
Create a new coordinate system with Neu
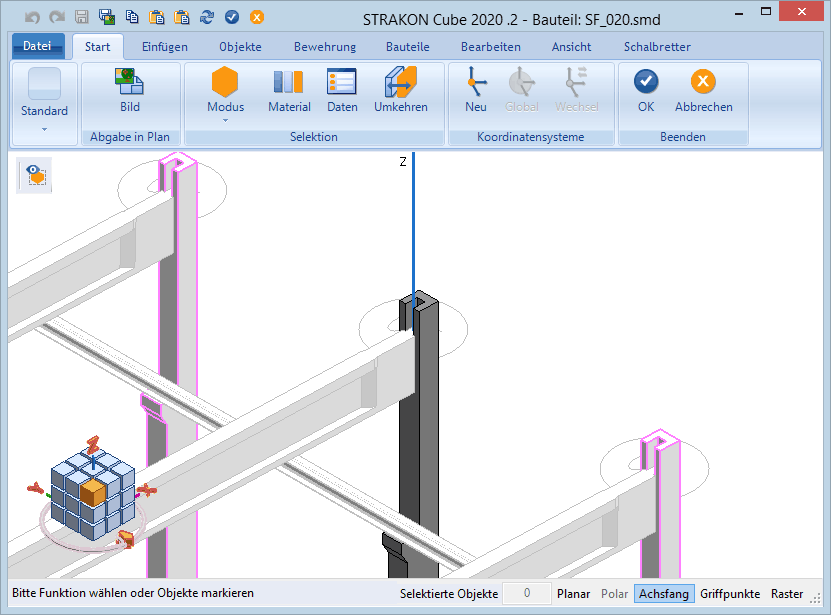coord(476,90)
